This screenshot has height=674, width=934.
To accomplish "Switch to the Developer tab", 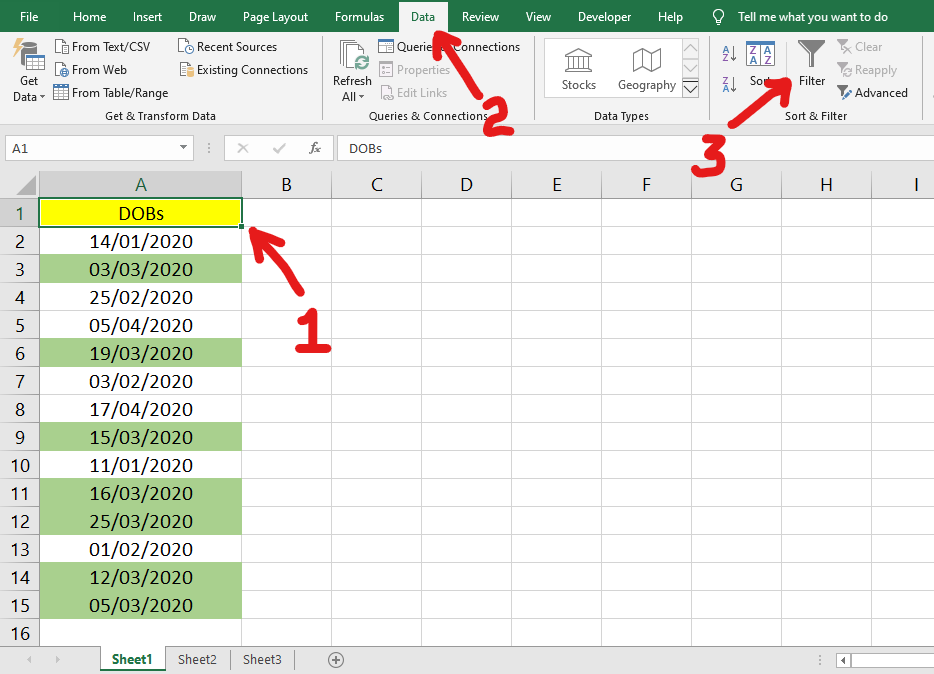I will click(x=604, y=17).
